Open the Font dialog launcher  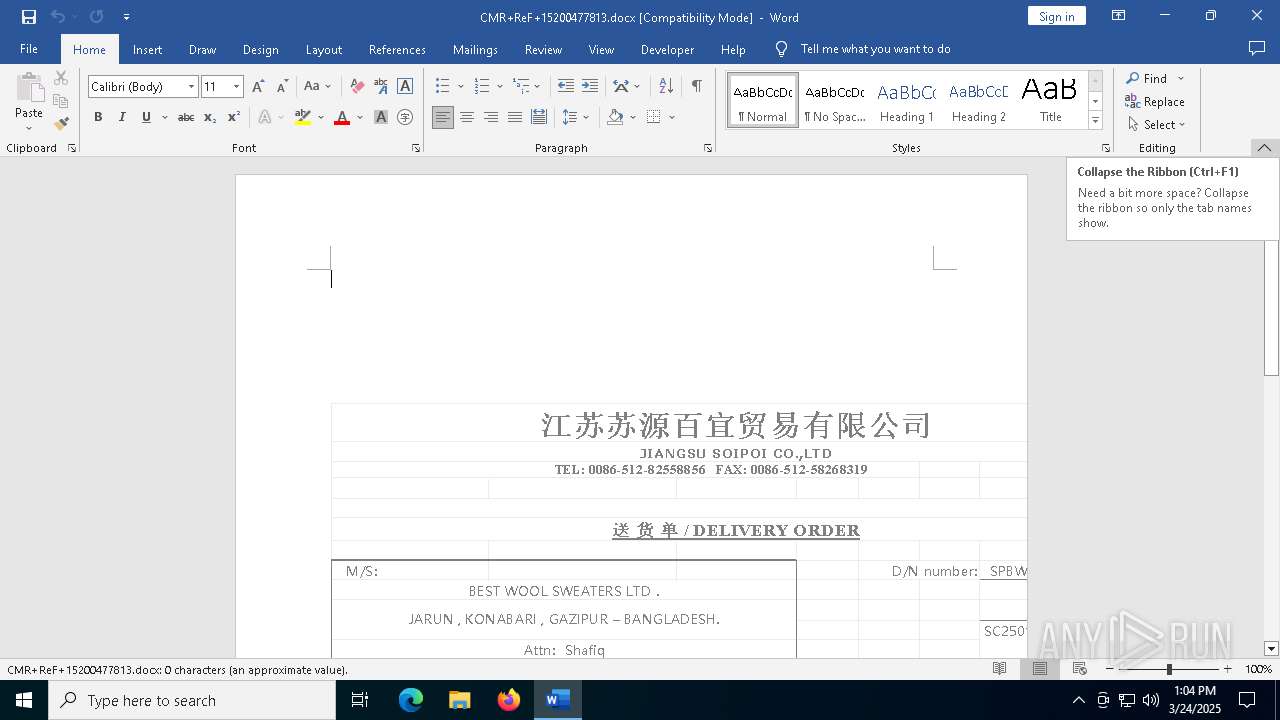[x=416, y=148]
